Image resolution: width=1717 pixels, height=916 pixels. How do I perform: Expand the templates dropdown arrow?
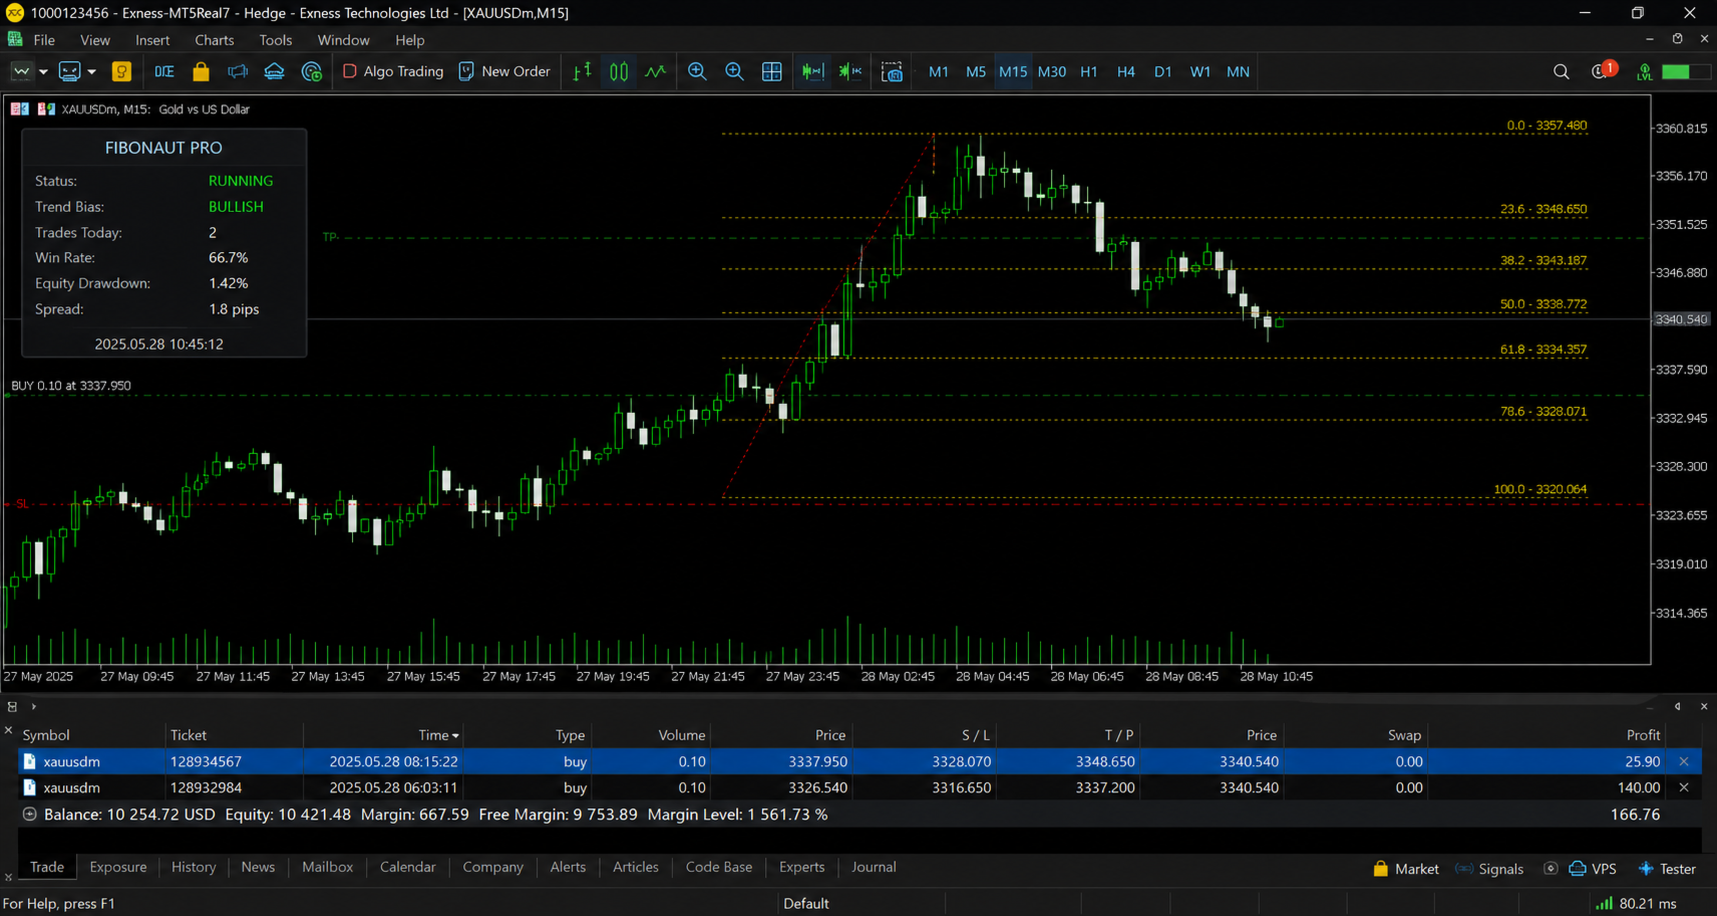pos(92,72)
